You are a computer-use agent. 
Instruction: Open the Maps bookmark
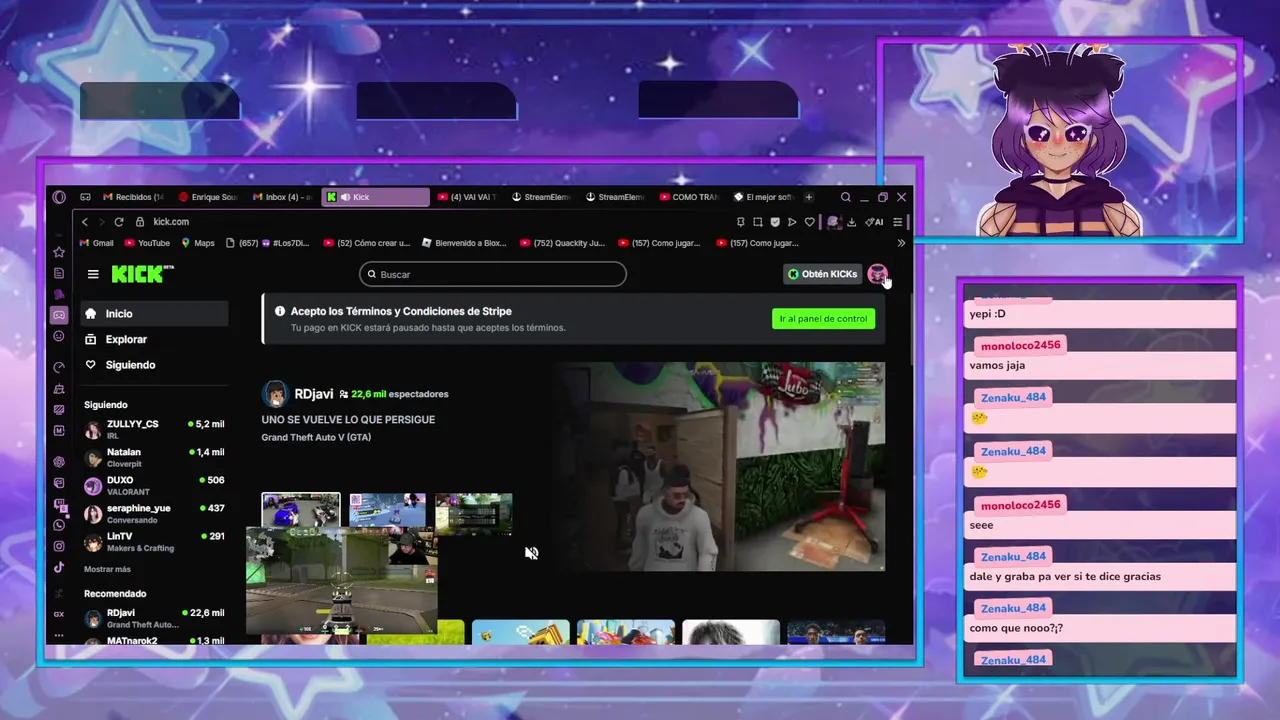click(x=198, y=243)
